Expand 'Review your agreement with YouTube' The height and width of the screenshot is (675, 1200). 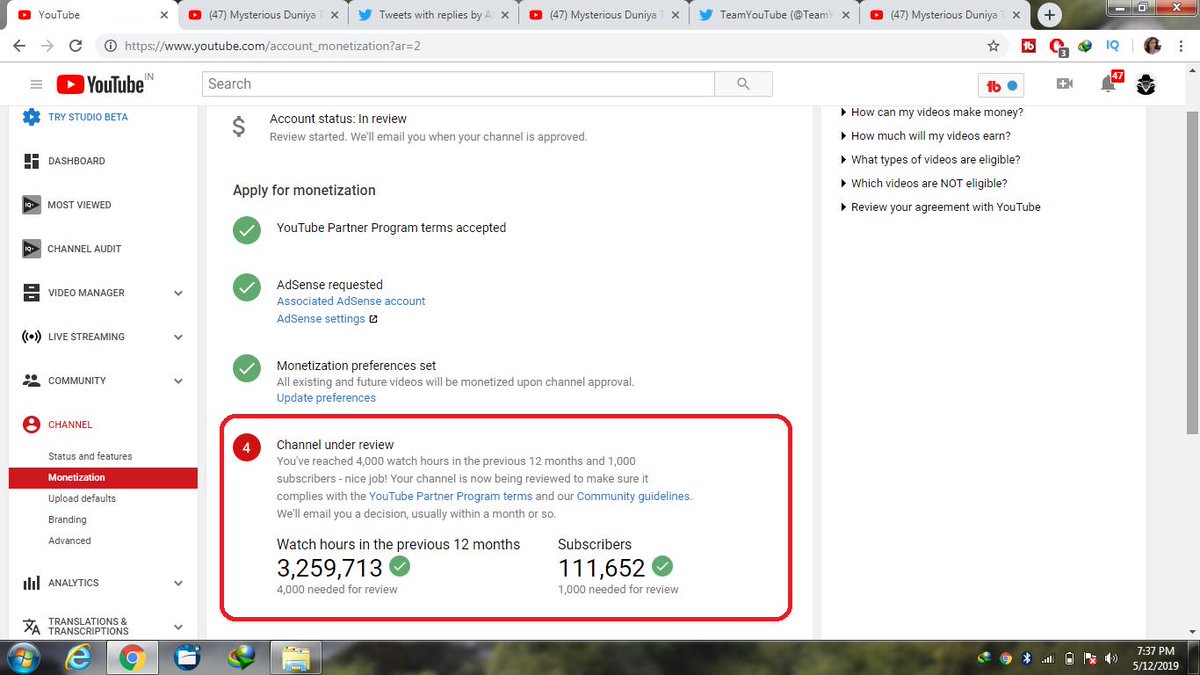click(940, 207)
